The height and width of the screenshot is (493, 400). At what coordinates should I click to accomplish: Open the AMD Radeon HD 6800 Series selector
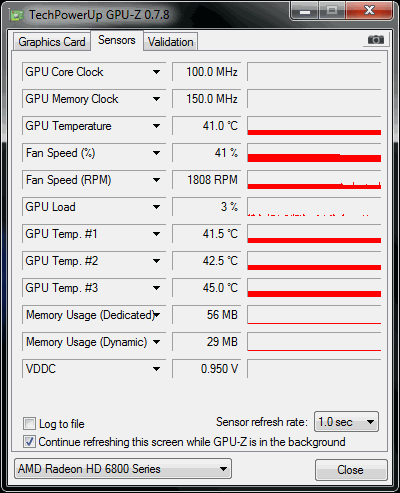pos(123,469)
